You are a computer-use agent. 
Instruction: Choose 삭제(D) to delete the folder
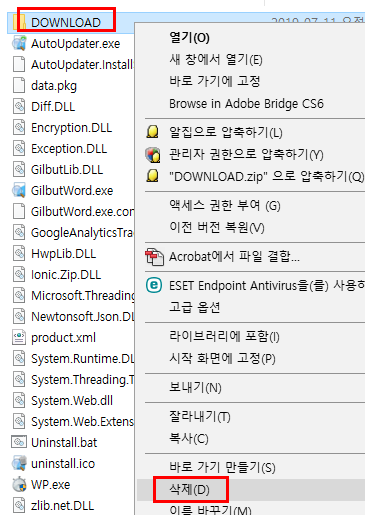point(189,490)
